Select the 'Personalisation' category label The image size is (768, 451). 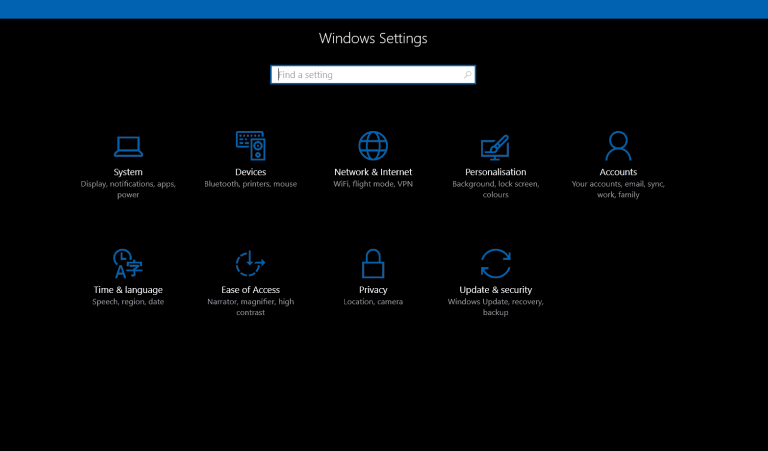pyautogui.click(x=496, y=172)
